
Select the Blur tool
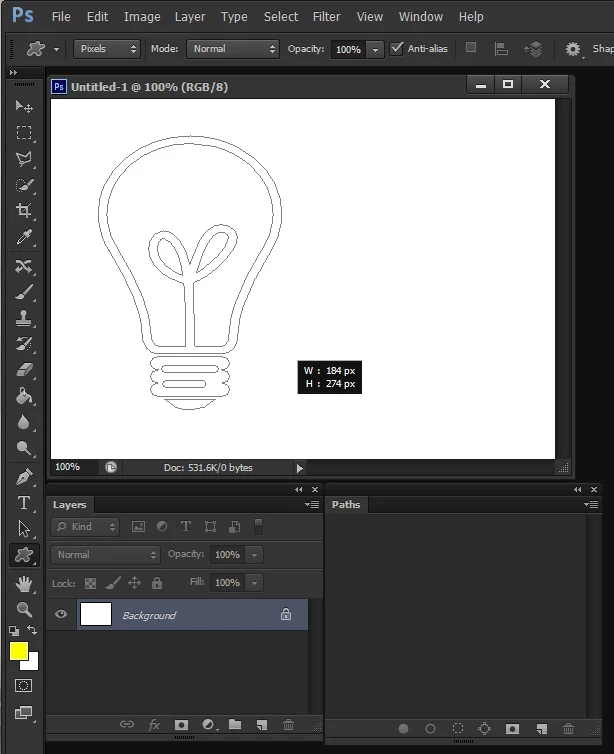(x=24, y=422)
